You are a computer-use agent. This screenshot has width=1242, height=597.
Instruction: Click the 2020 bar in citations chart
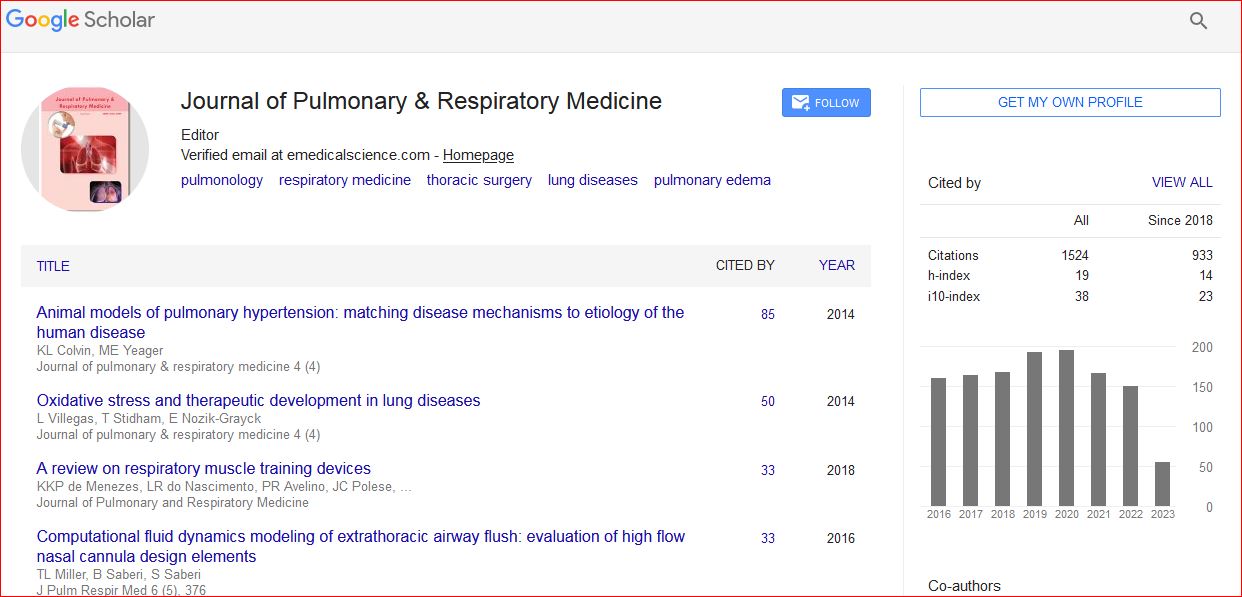coord(1066,428)
